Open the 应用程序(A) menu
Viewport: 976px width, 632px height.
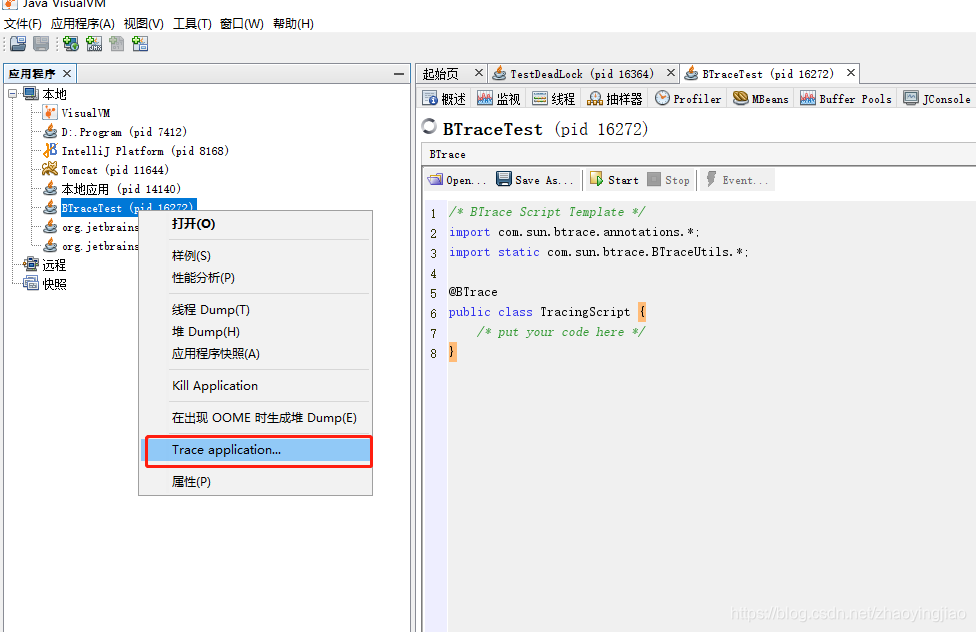click(x=83, y=24)
